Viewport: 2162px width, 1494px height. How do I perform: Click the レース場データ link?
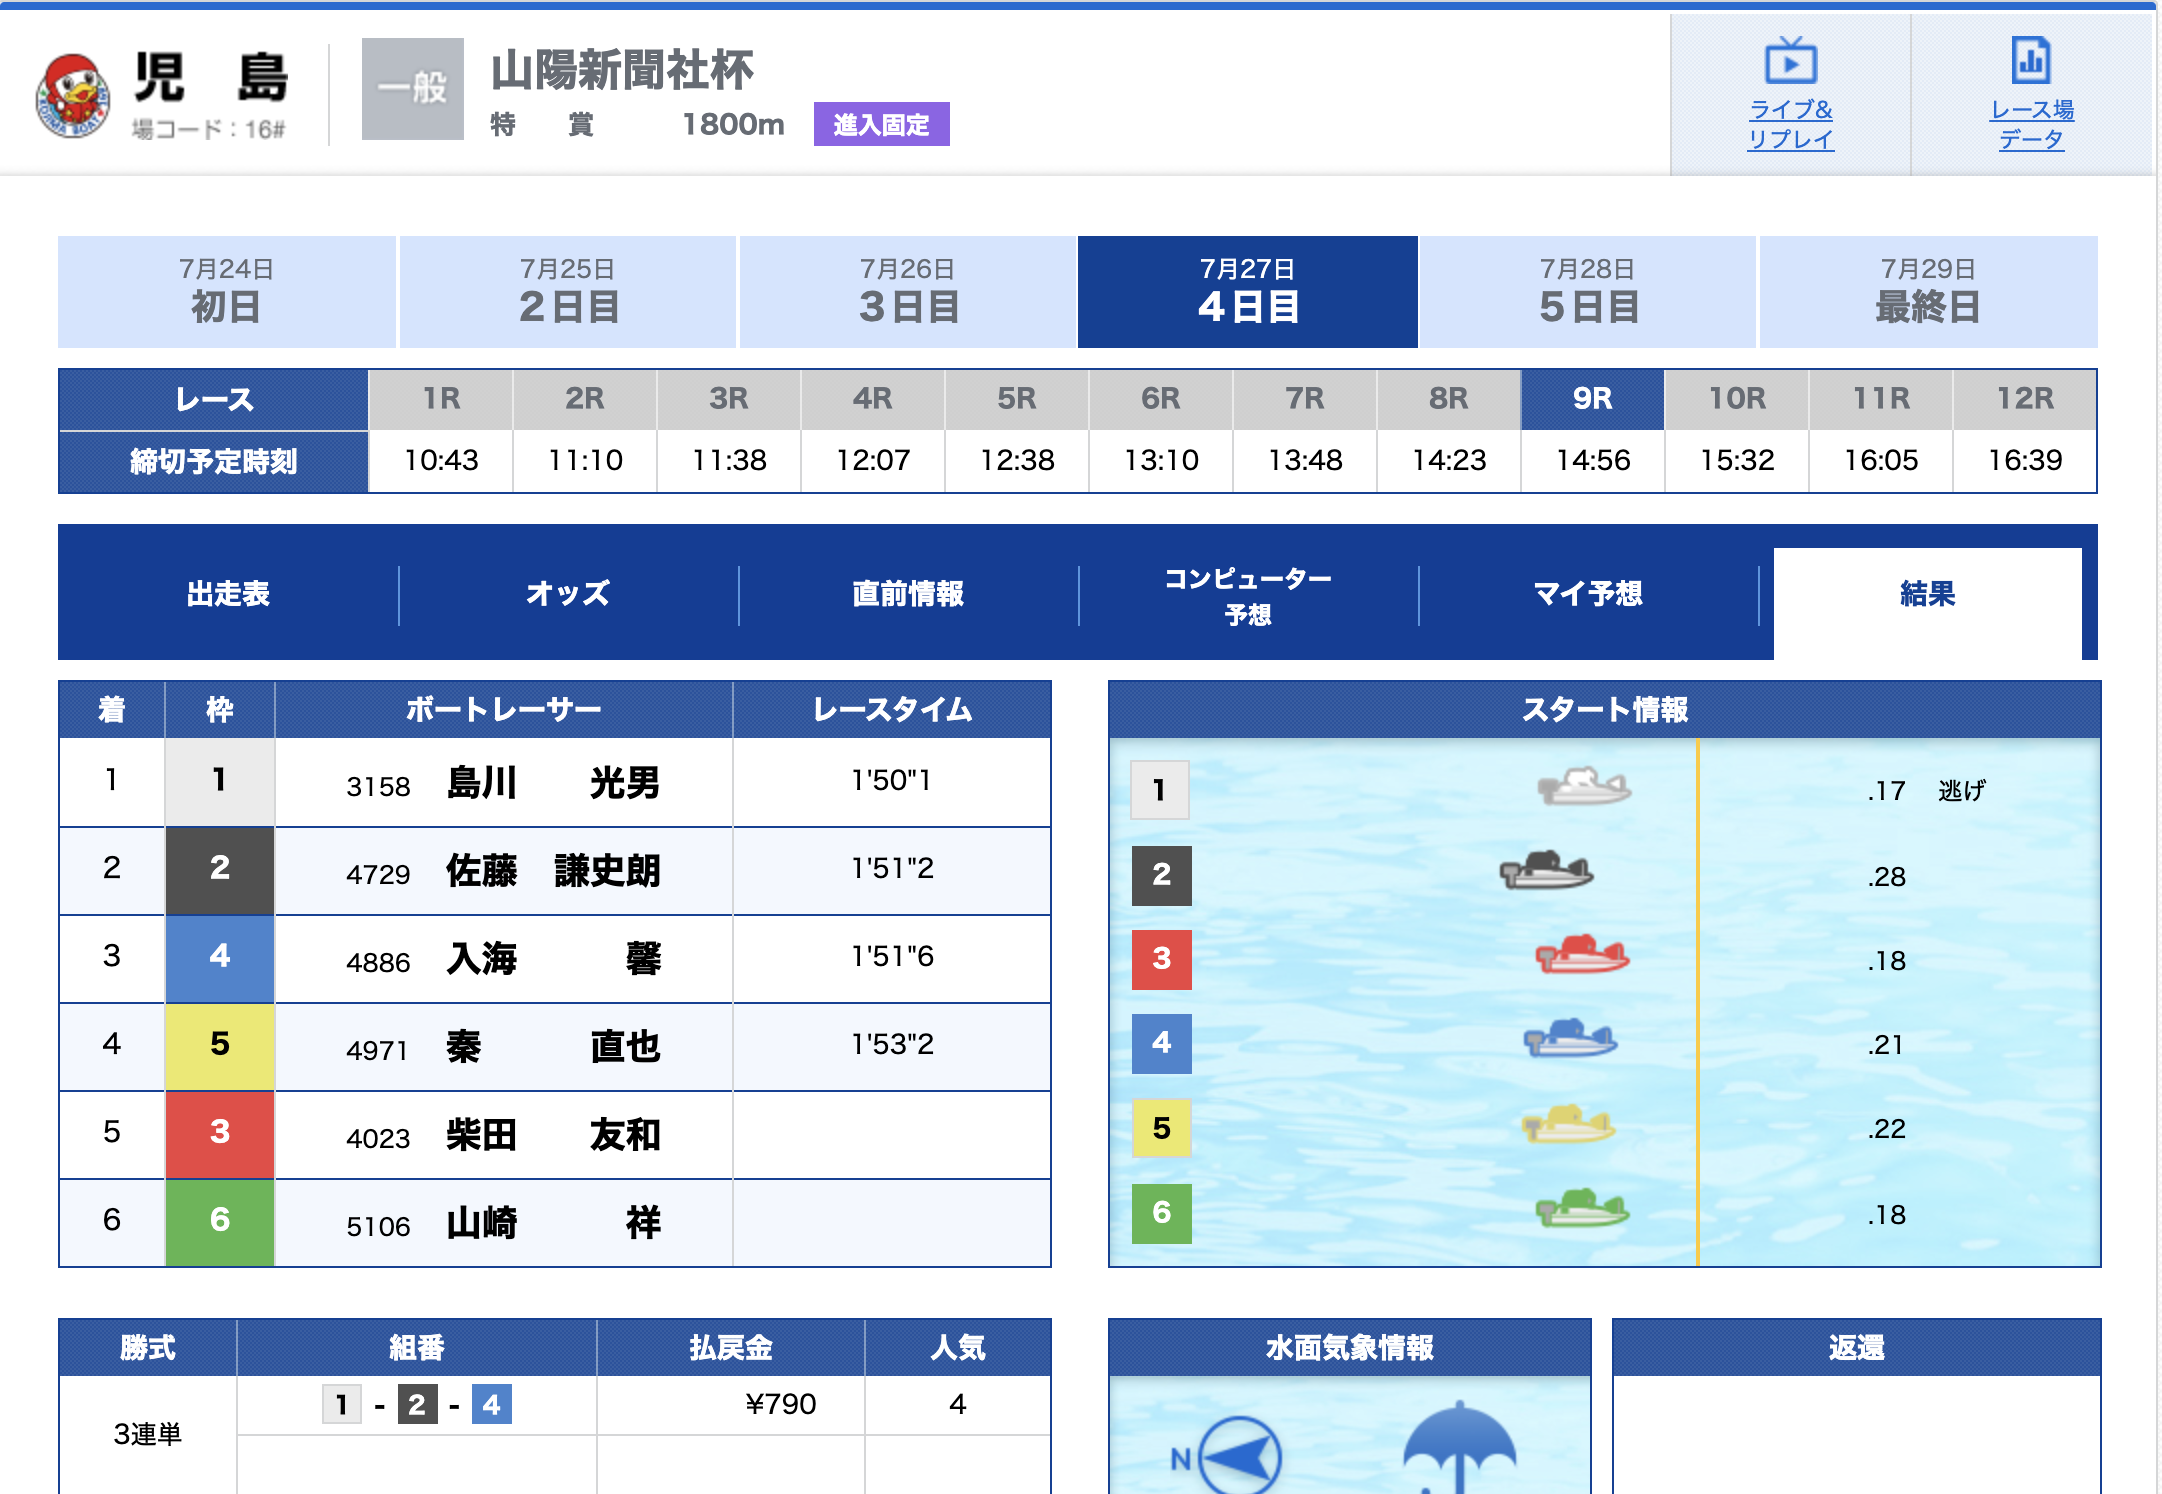[2030, 124]
